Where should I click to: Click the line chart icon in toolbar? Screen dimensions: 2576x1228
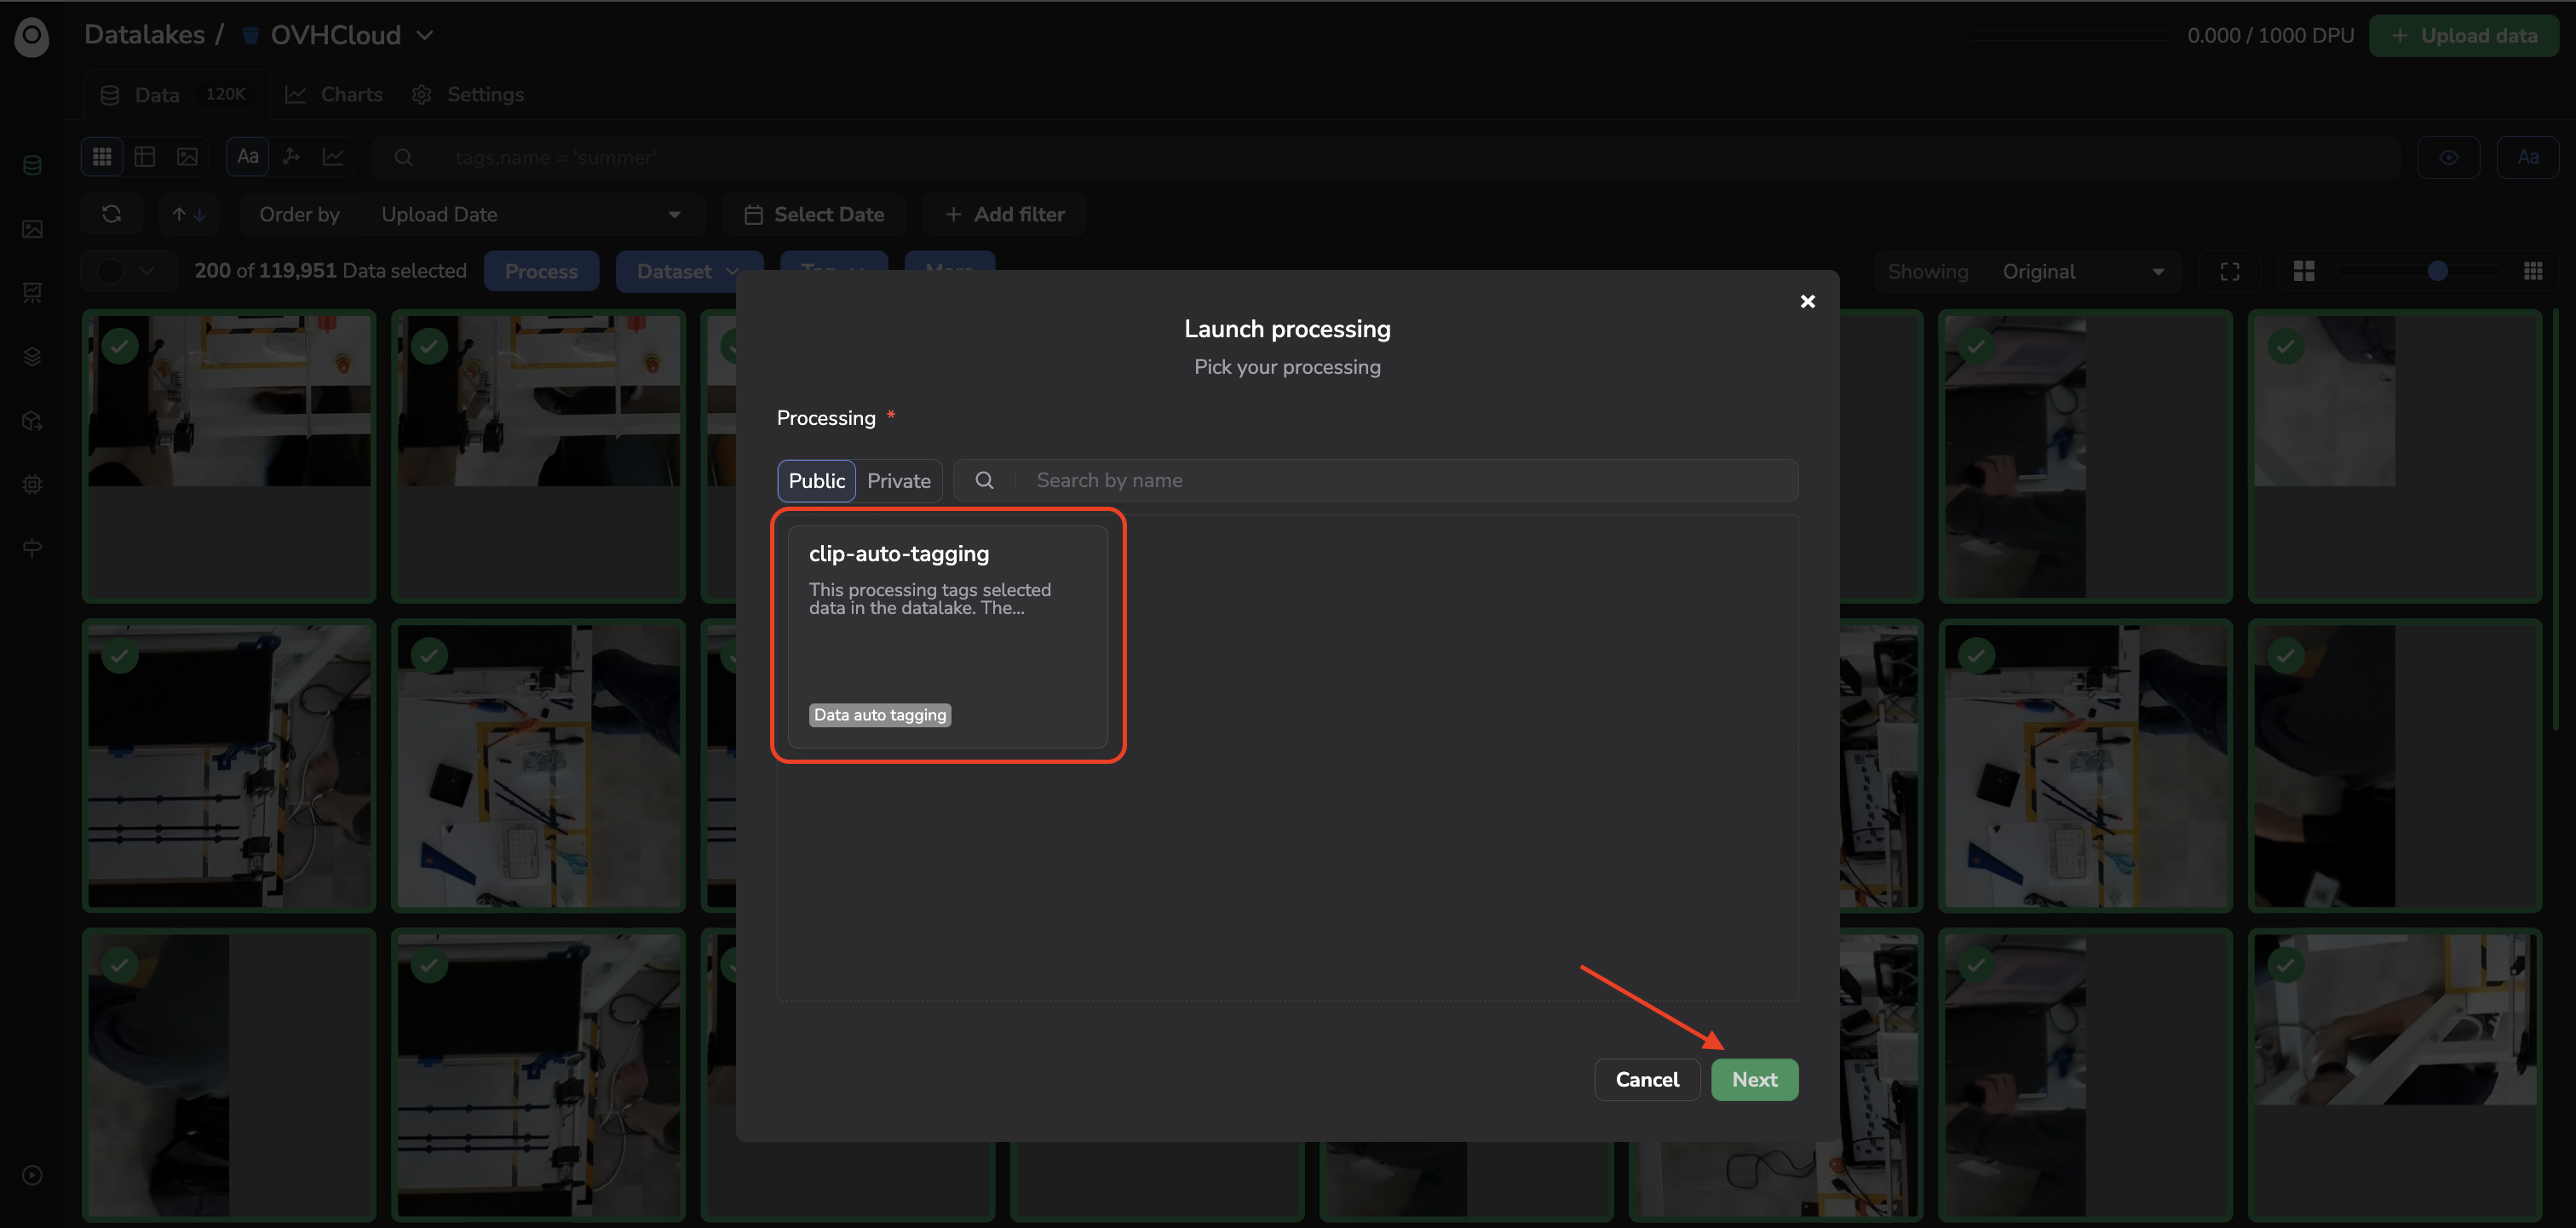tap(333, 157)
